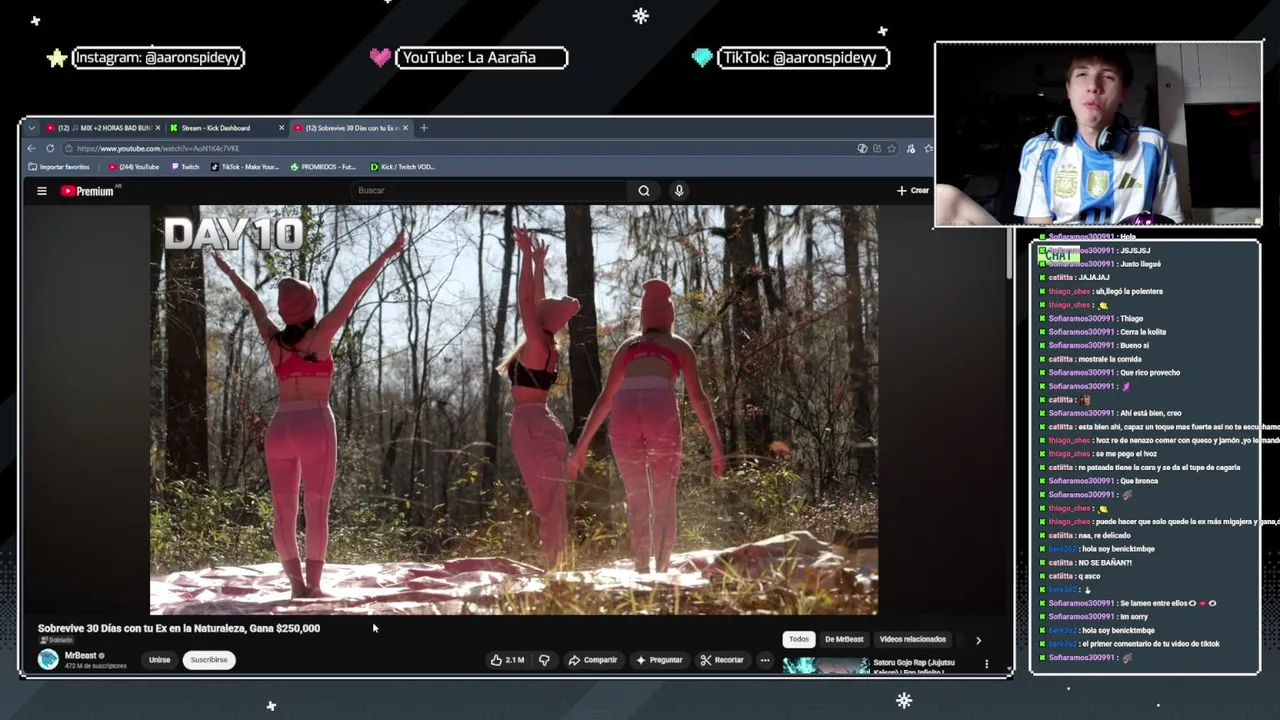
Task: Click chat message 'Que bronca'
Action: 1139,481
